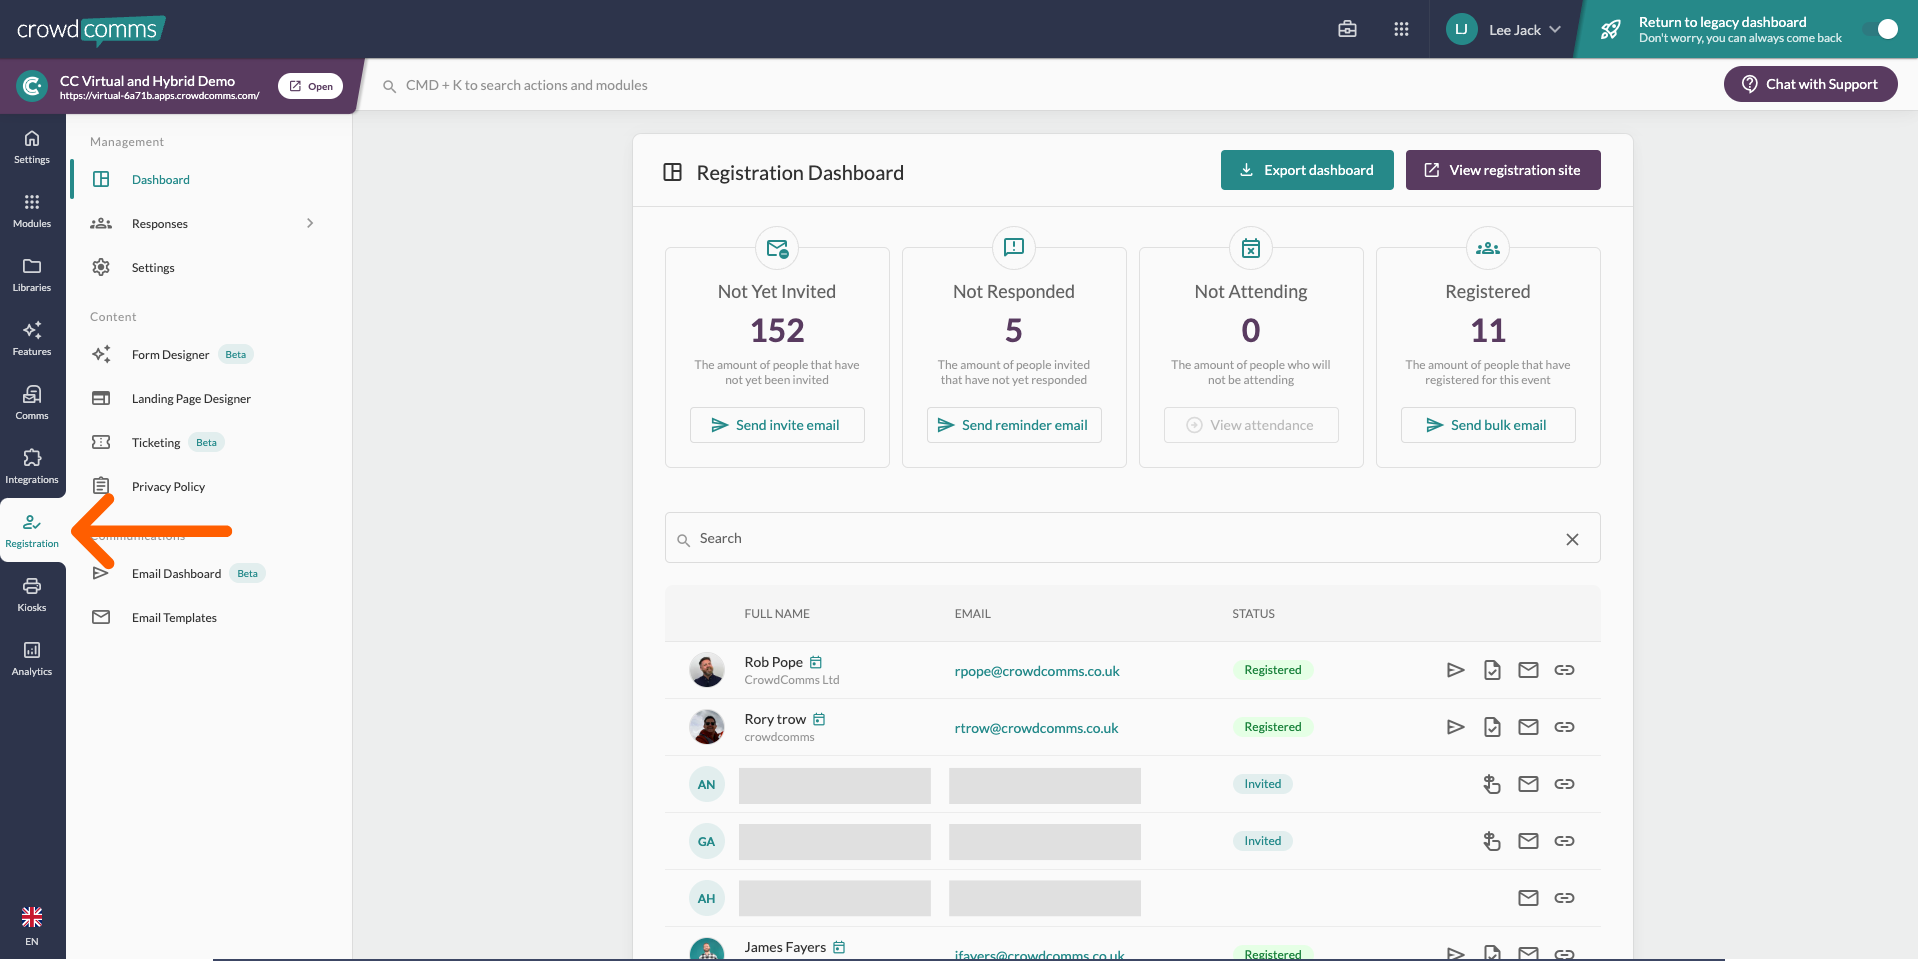
Task: Toggle the legacy dashboard switch
Action: coord(1881,30)
